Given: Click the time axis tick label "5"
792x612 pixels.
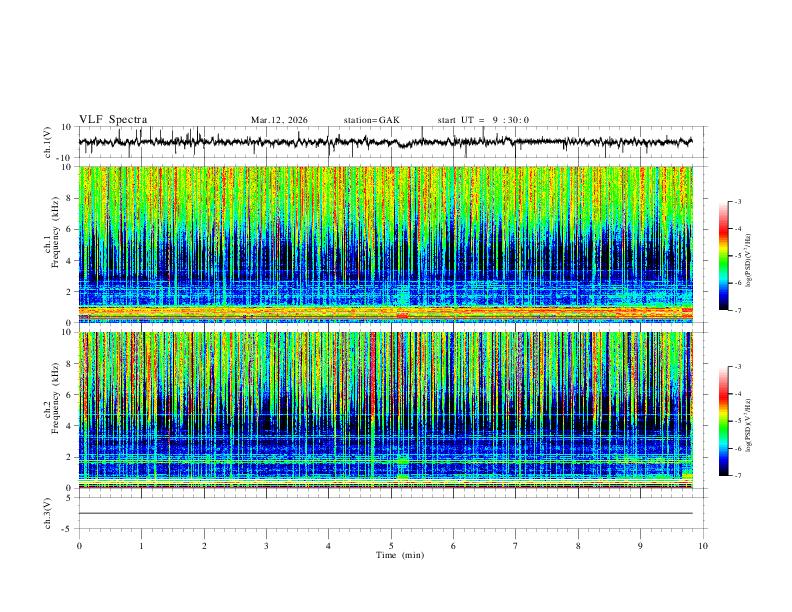Looking at the screenshot, I should coord(391,545).
